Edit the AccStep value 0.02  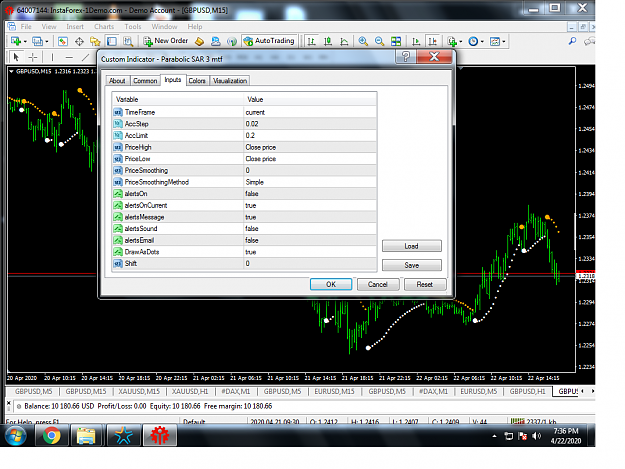pos(310,124)
